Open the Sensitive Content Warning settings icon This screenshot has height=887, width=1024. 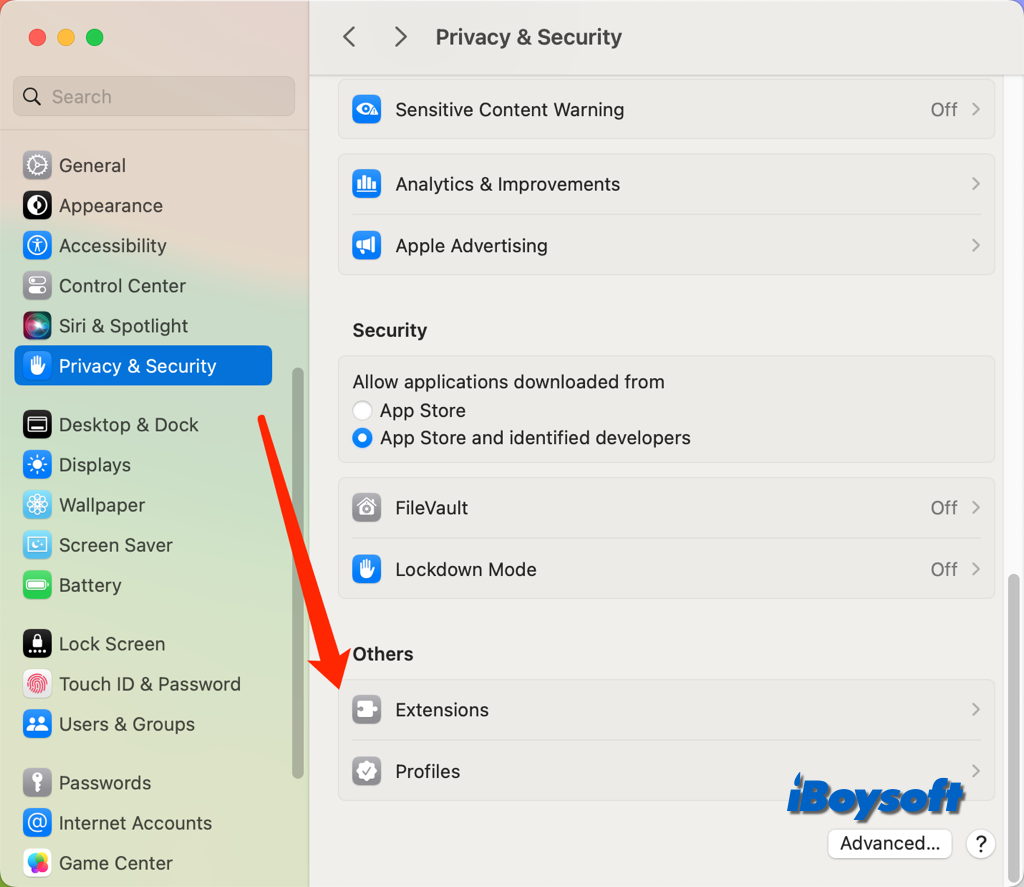coord(367,109)
